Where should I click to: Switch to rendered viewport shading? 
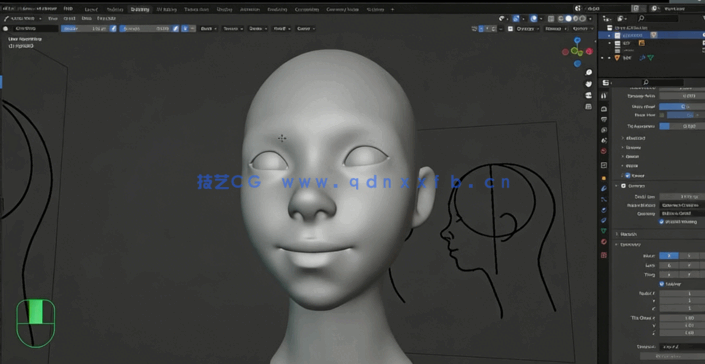583,18
